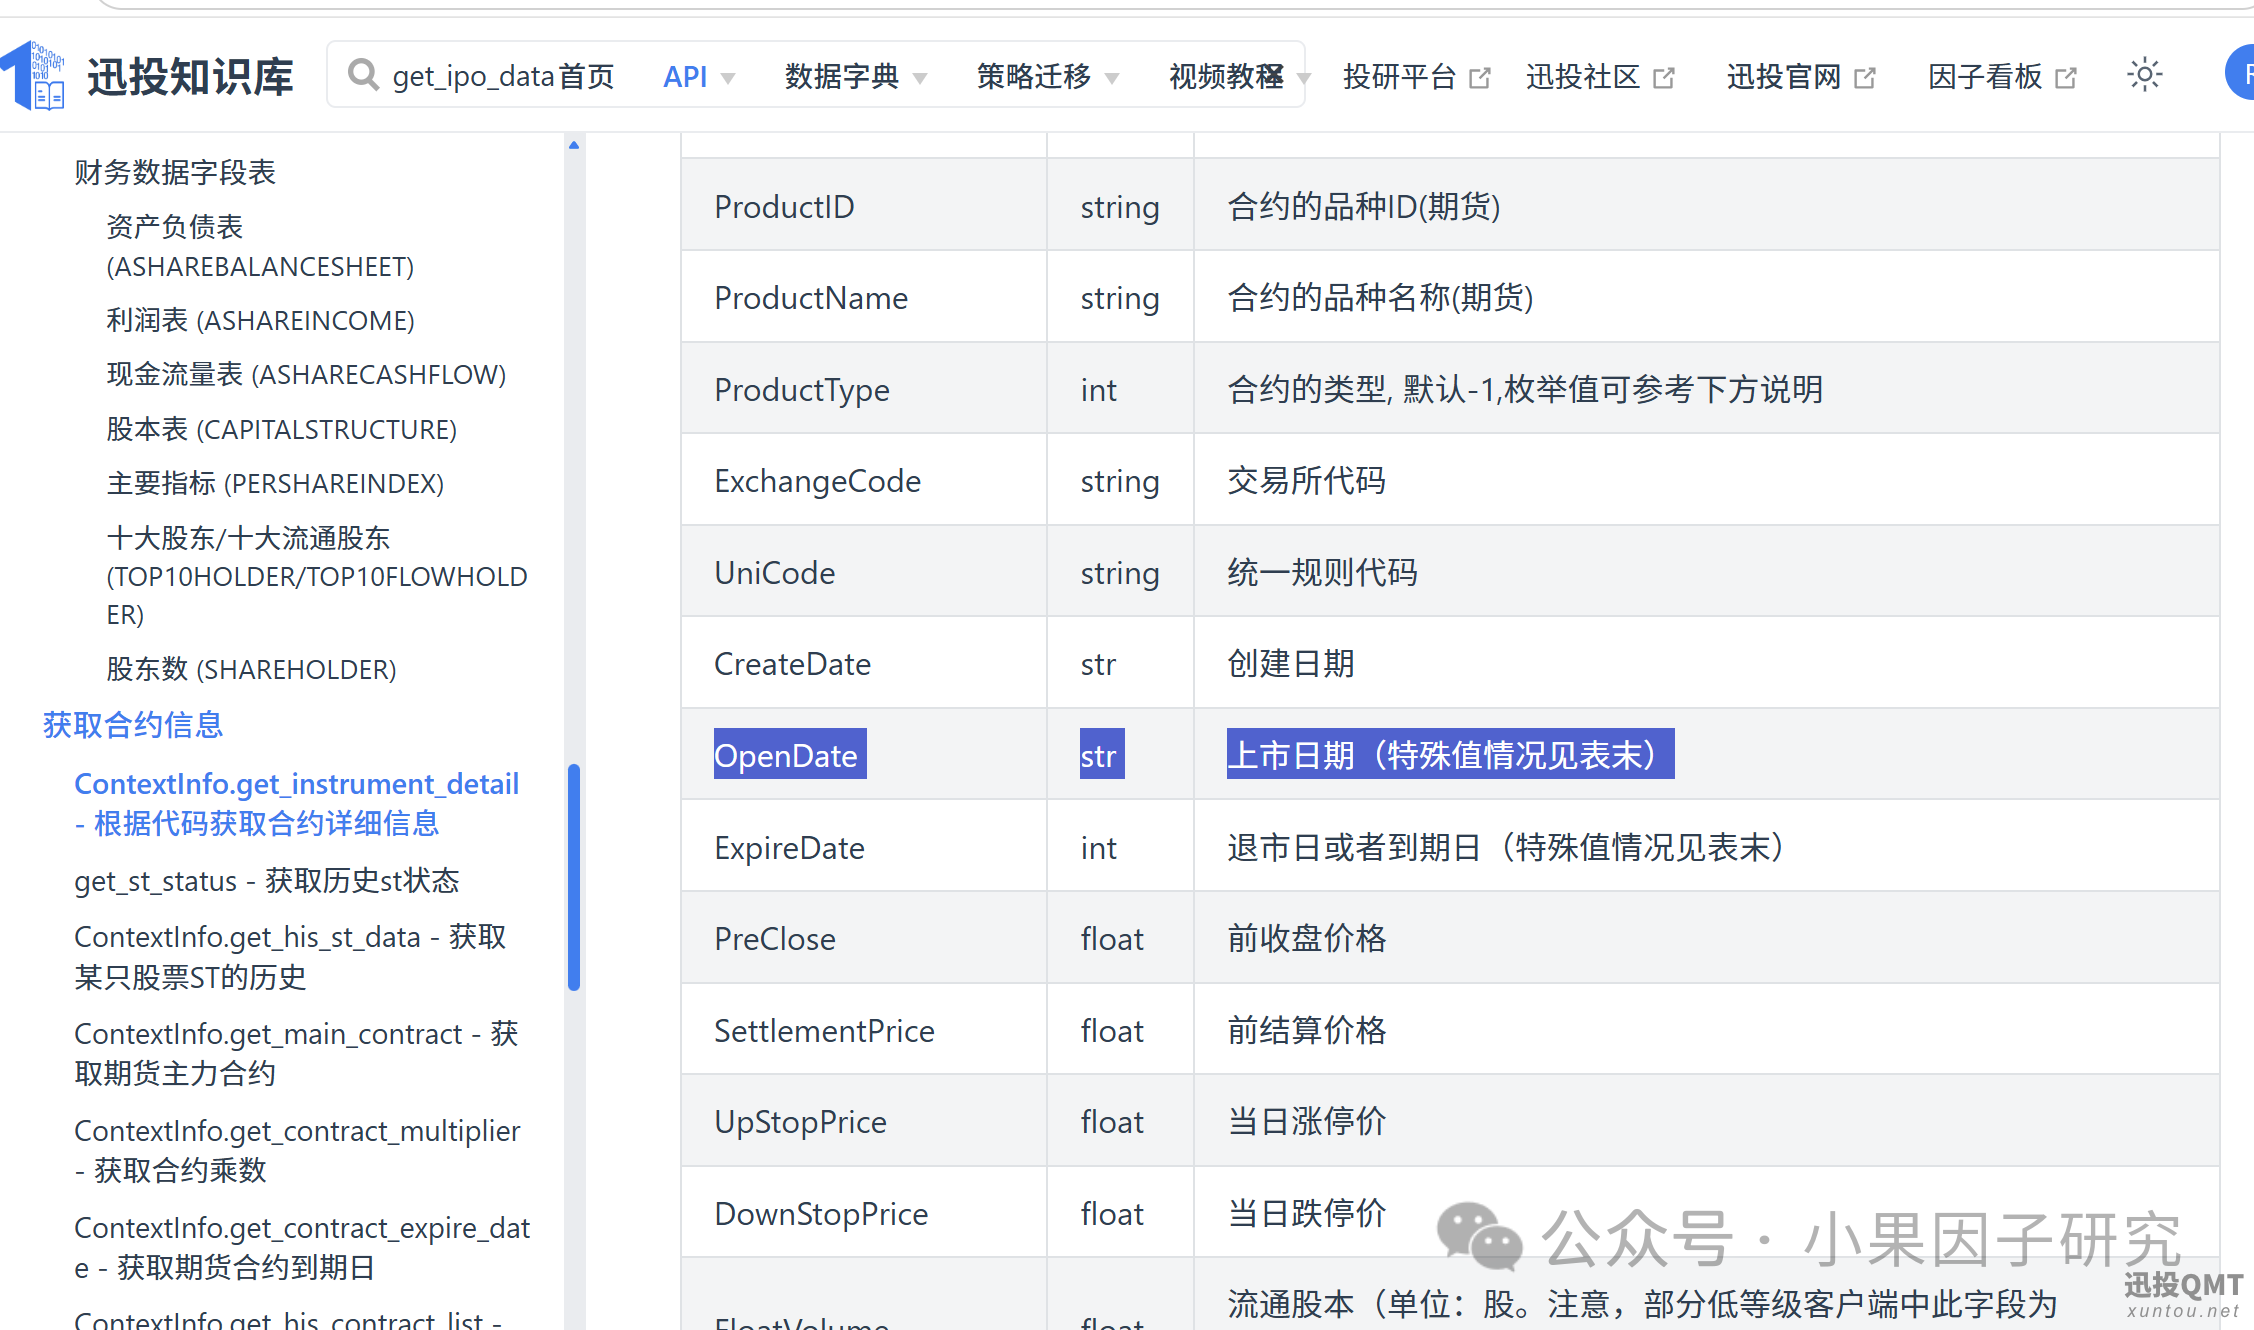The height and width of the screenshot is (1330, 2254).
Task: Open 资产负债表 (ASHAREBALANCESHEET) sidebar entry
Action: pos(260,246)
